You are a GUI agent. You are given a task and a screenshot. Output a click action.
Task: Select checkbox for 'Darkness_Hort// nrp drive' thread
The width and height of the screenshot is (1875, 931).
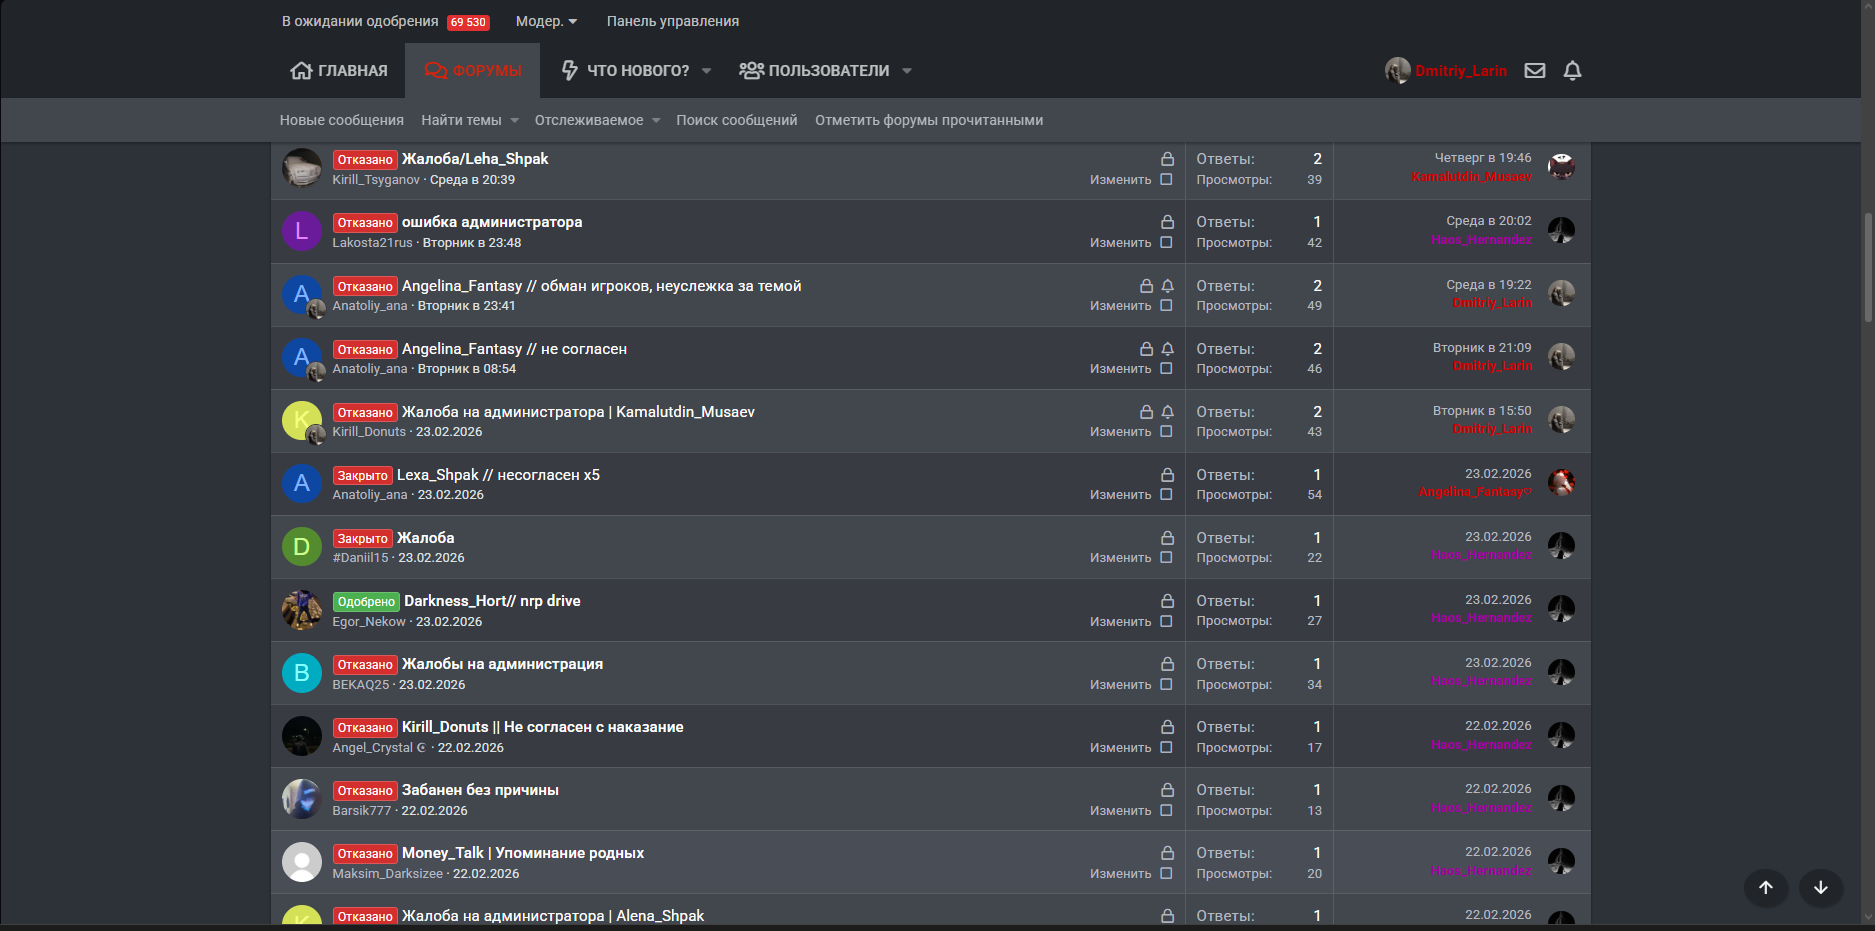1166,621
